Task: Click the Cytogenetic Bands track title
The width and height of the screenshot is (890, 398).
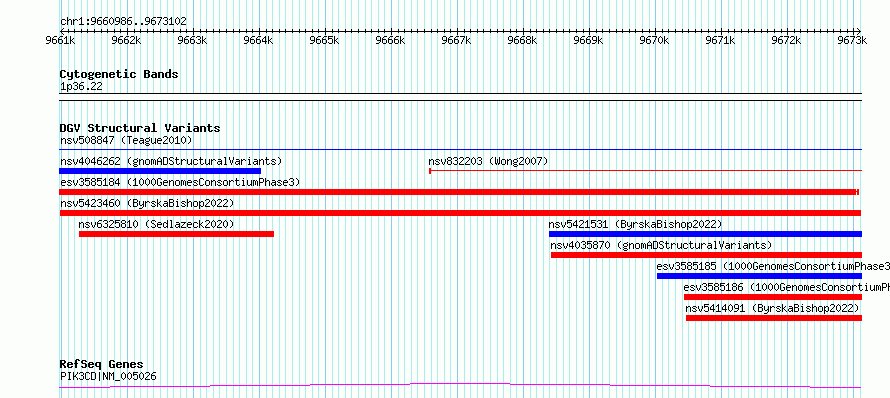Action: [x=119, y=74]
